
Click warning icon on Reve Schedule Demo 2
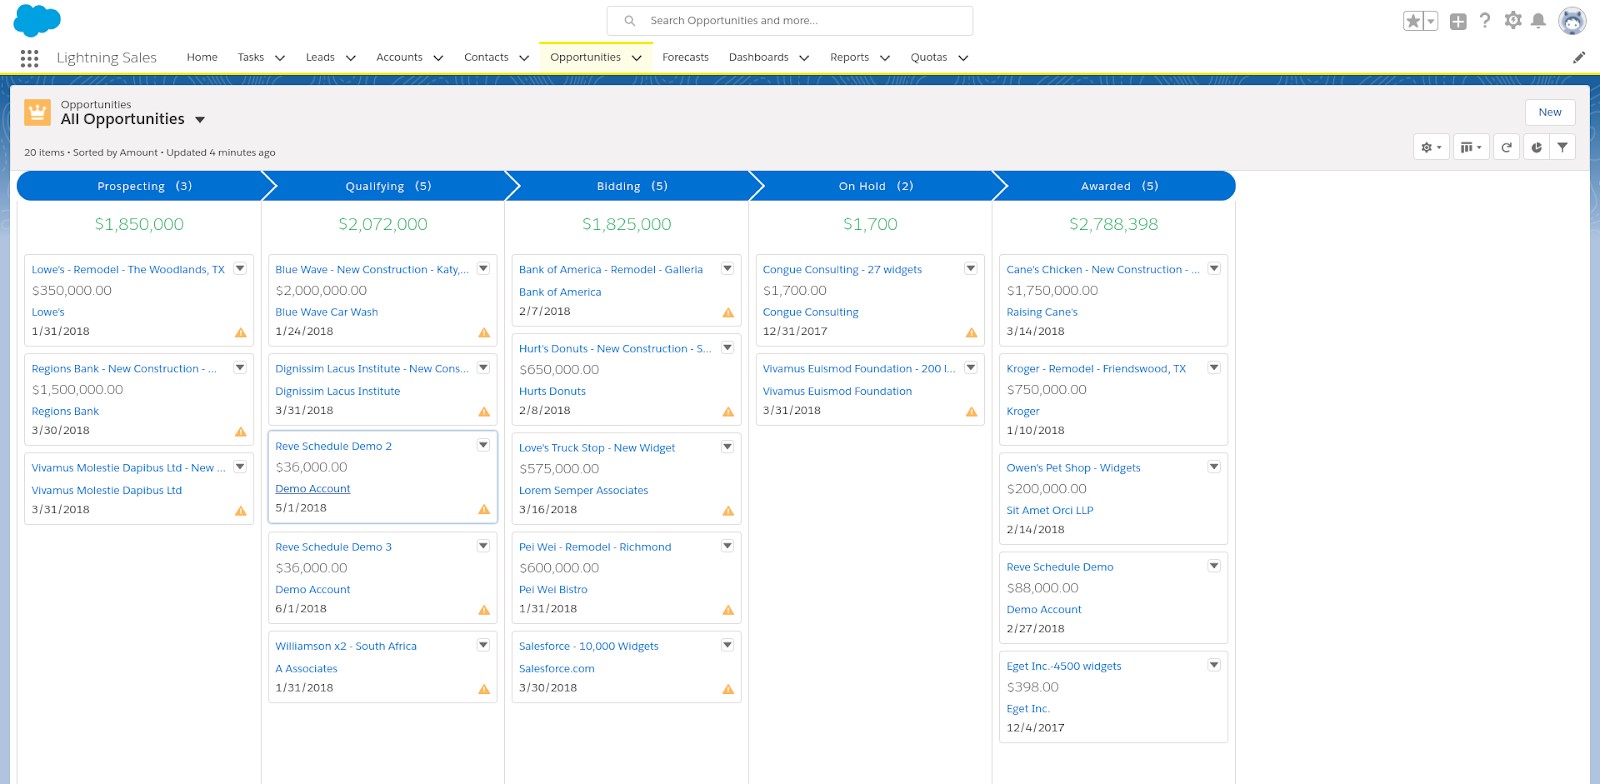point(484,509)
